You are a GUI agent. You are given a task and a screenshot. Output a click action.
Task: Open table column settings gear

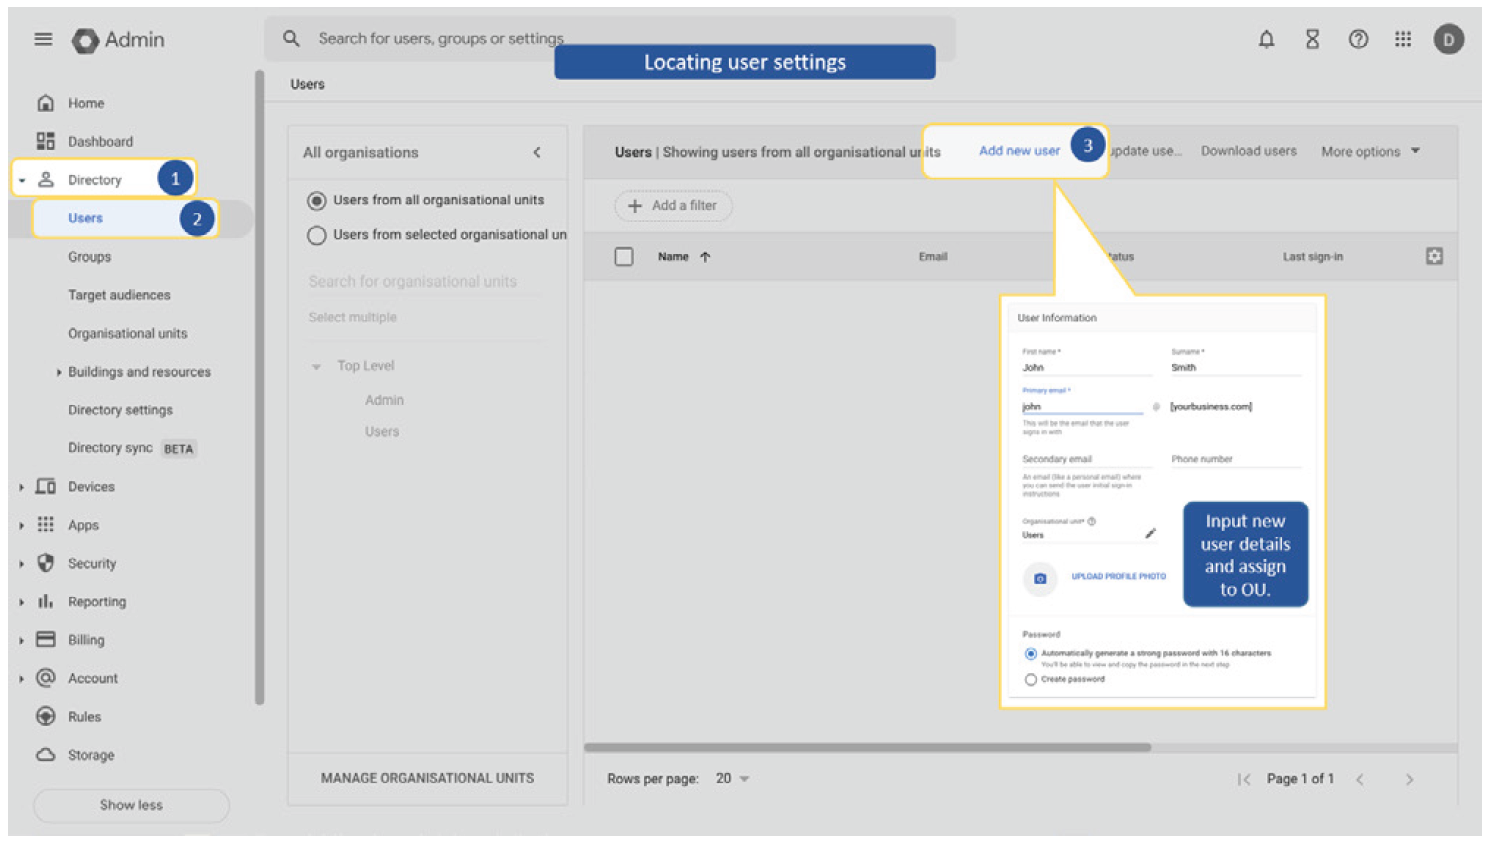(x=1434, y=256)
